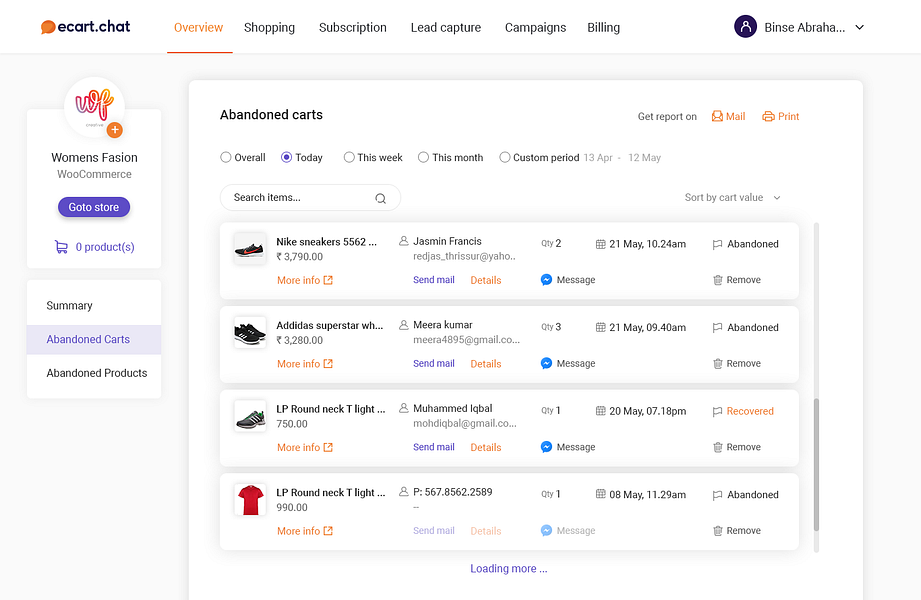Click the Print link text

click(x=788, y=116)
